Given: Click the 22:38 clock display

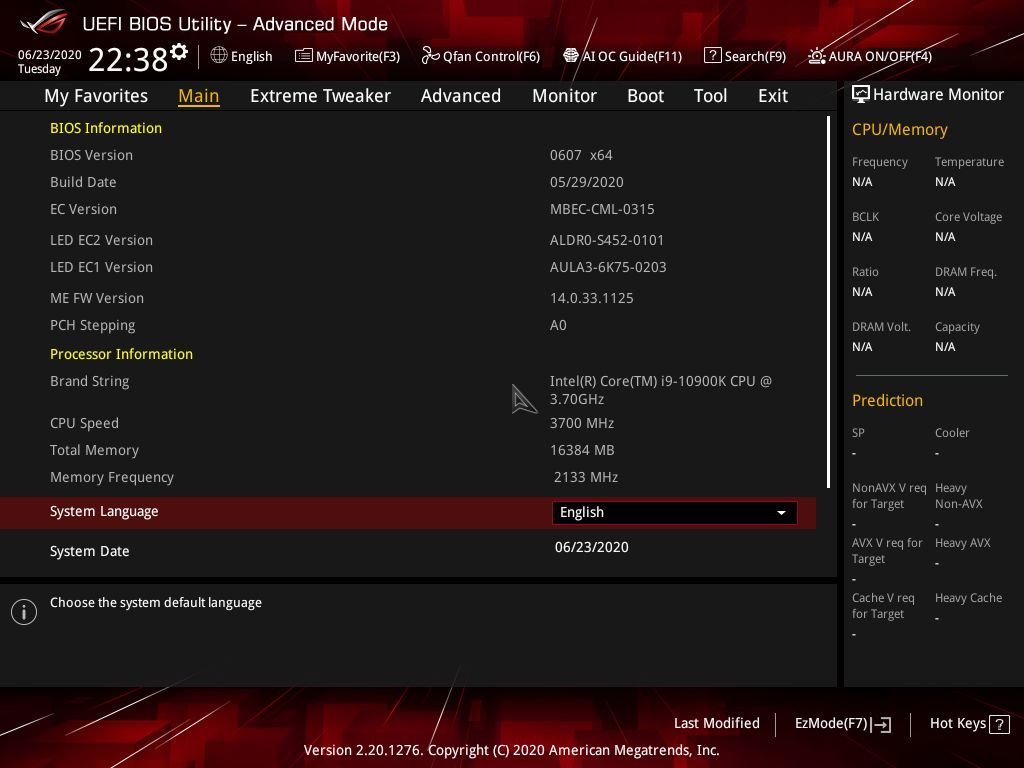Looking at the screenshot, I should click(128, 59).
